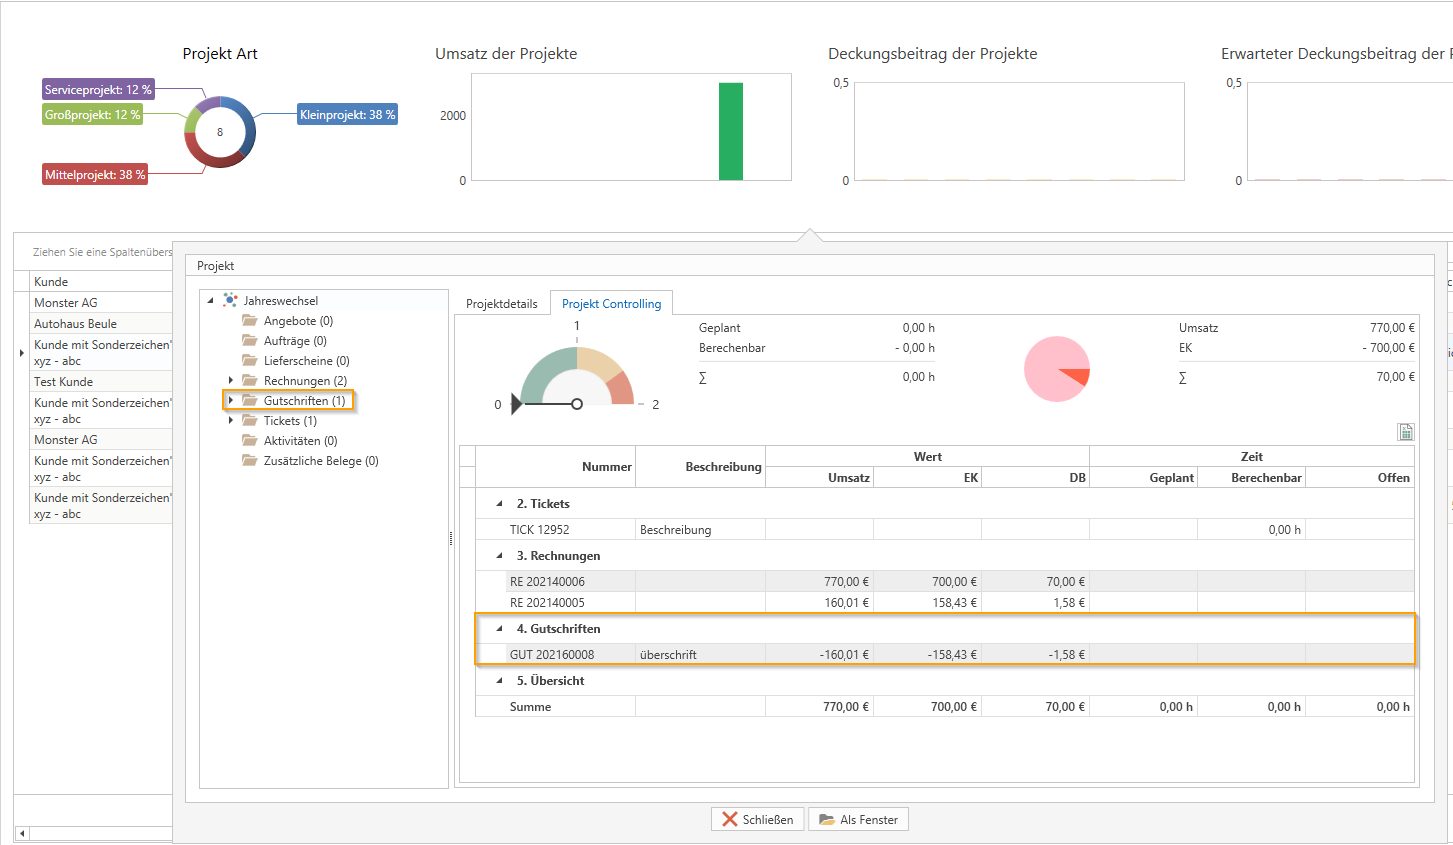Image resolution: width=1453 pixels, height=845 pixels.
Task: Collapse the 3. Rechnungen group
Action: (x=499, y=556)
